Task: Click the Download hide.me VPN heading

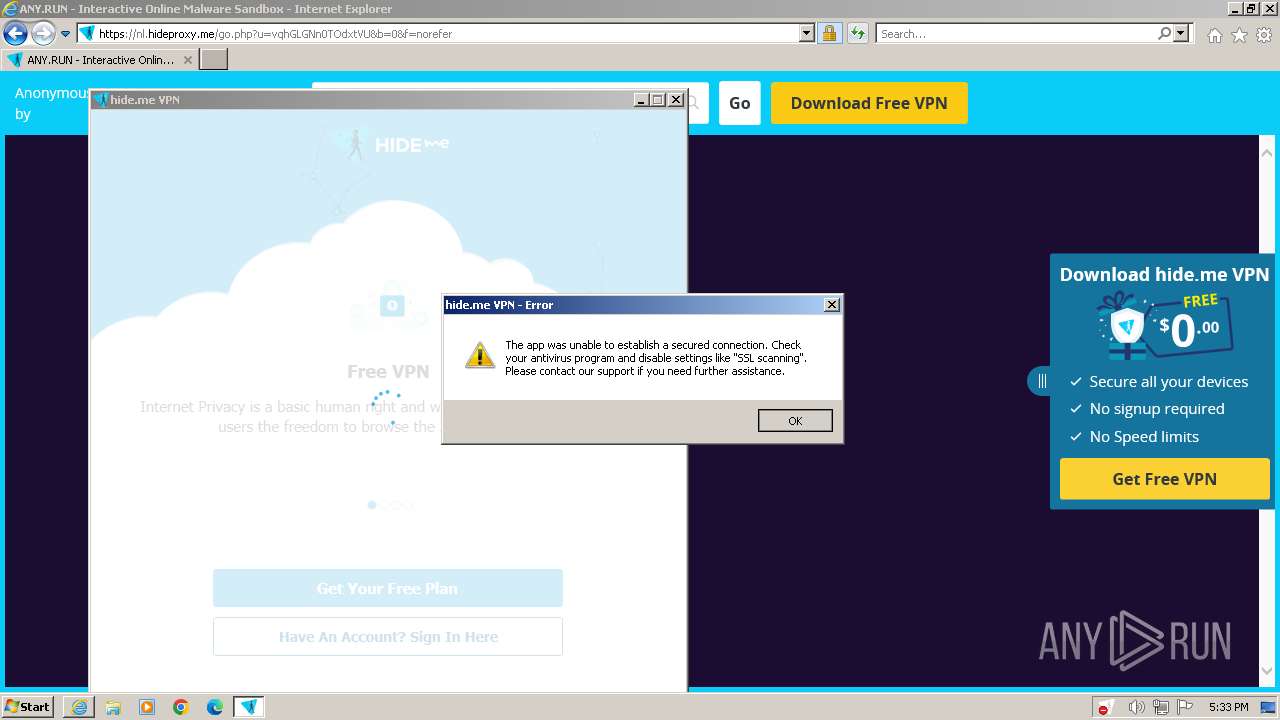Action: [1164, 274]
